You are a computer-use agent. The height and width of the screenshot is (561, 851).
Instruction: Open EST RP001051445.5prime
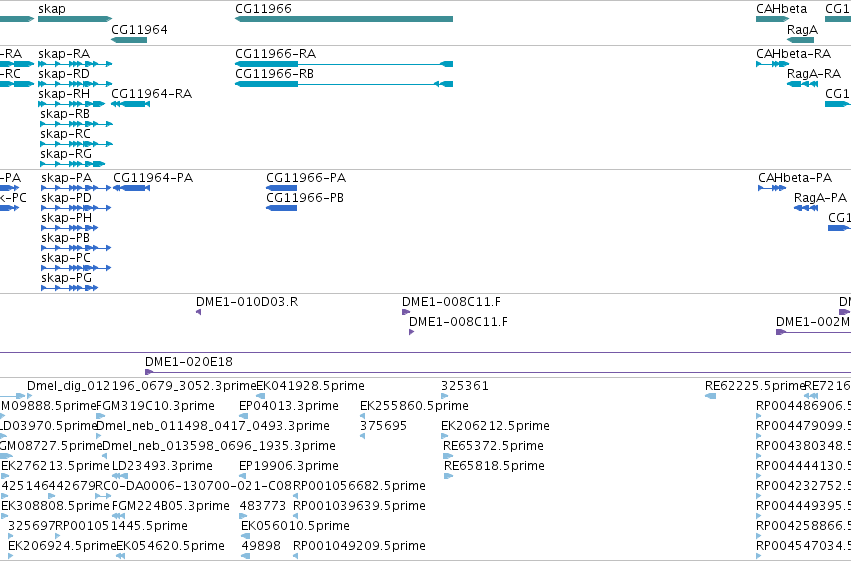[122, 526]
